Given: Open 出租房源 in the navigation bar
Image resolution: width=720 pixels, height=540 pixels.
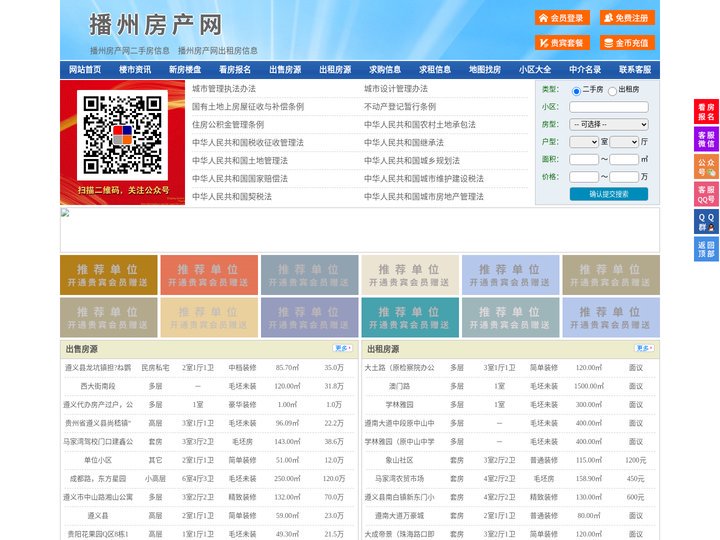Looking at the screenshot, I should [x=335, y=70].
